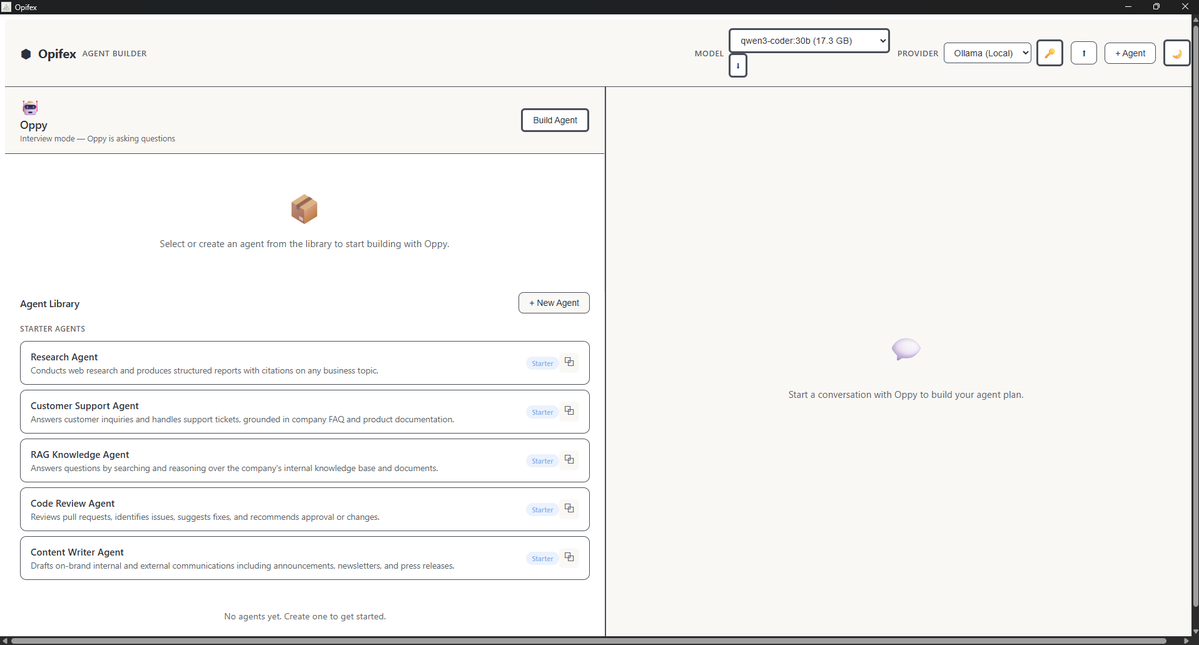Screen dimensions: 1199x645
Task: Click the Starter badge on Customer Support Agent
Action: [x=542, y=413]
